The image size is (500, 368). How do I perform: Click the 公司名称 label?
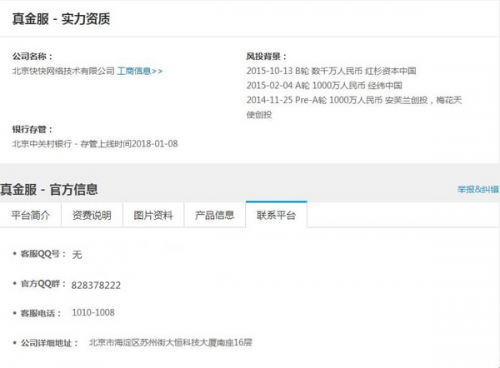pyautogui.click(x=32, y=56)
